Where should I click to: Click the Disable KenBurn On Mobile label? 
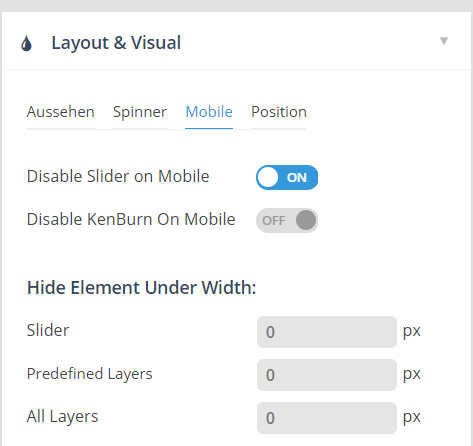pos(131,219)
